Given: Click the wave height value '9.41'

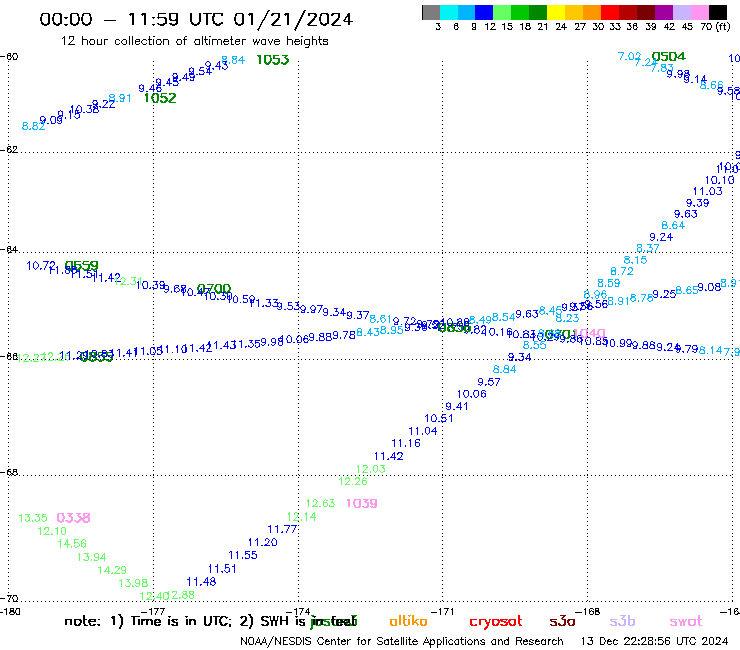Looking at the screenshot, I should (x=457, y=406).
